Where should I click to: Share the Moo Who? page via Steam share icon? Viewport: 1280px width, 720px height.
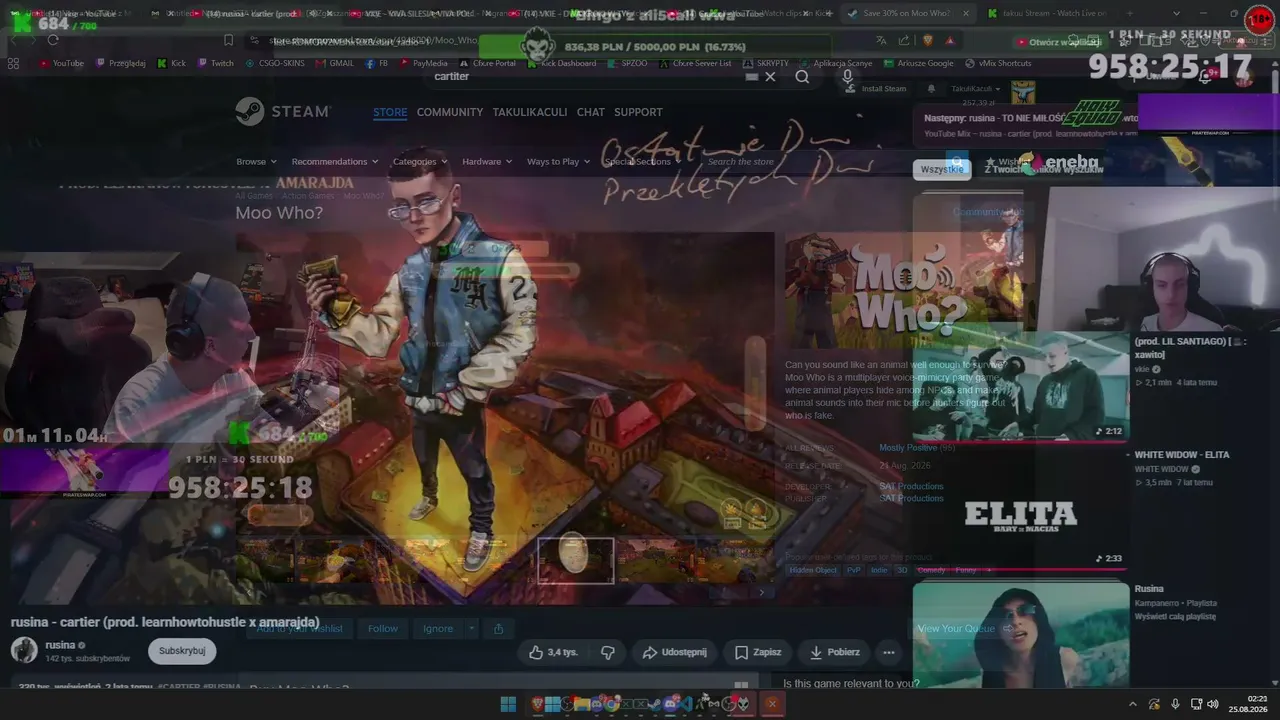[x=498, y=628]
